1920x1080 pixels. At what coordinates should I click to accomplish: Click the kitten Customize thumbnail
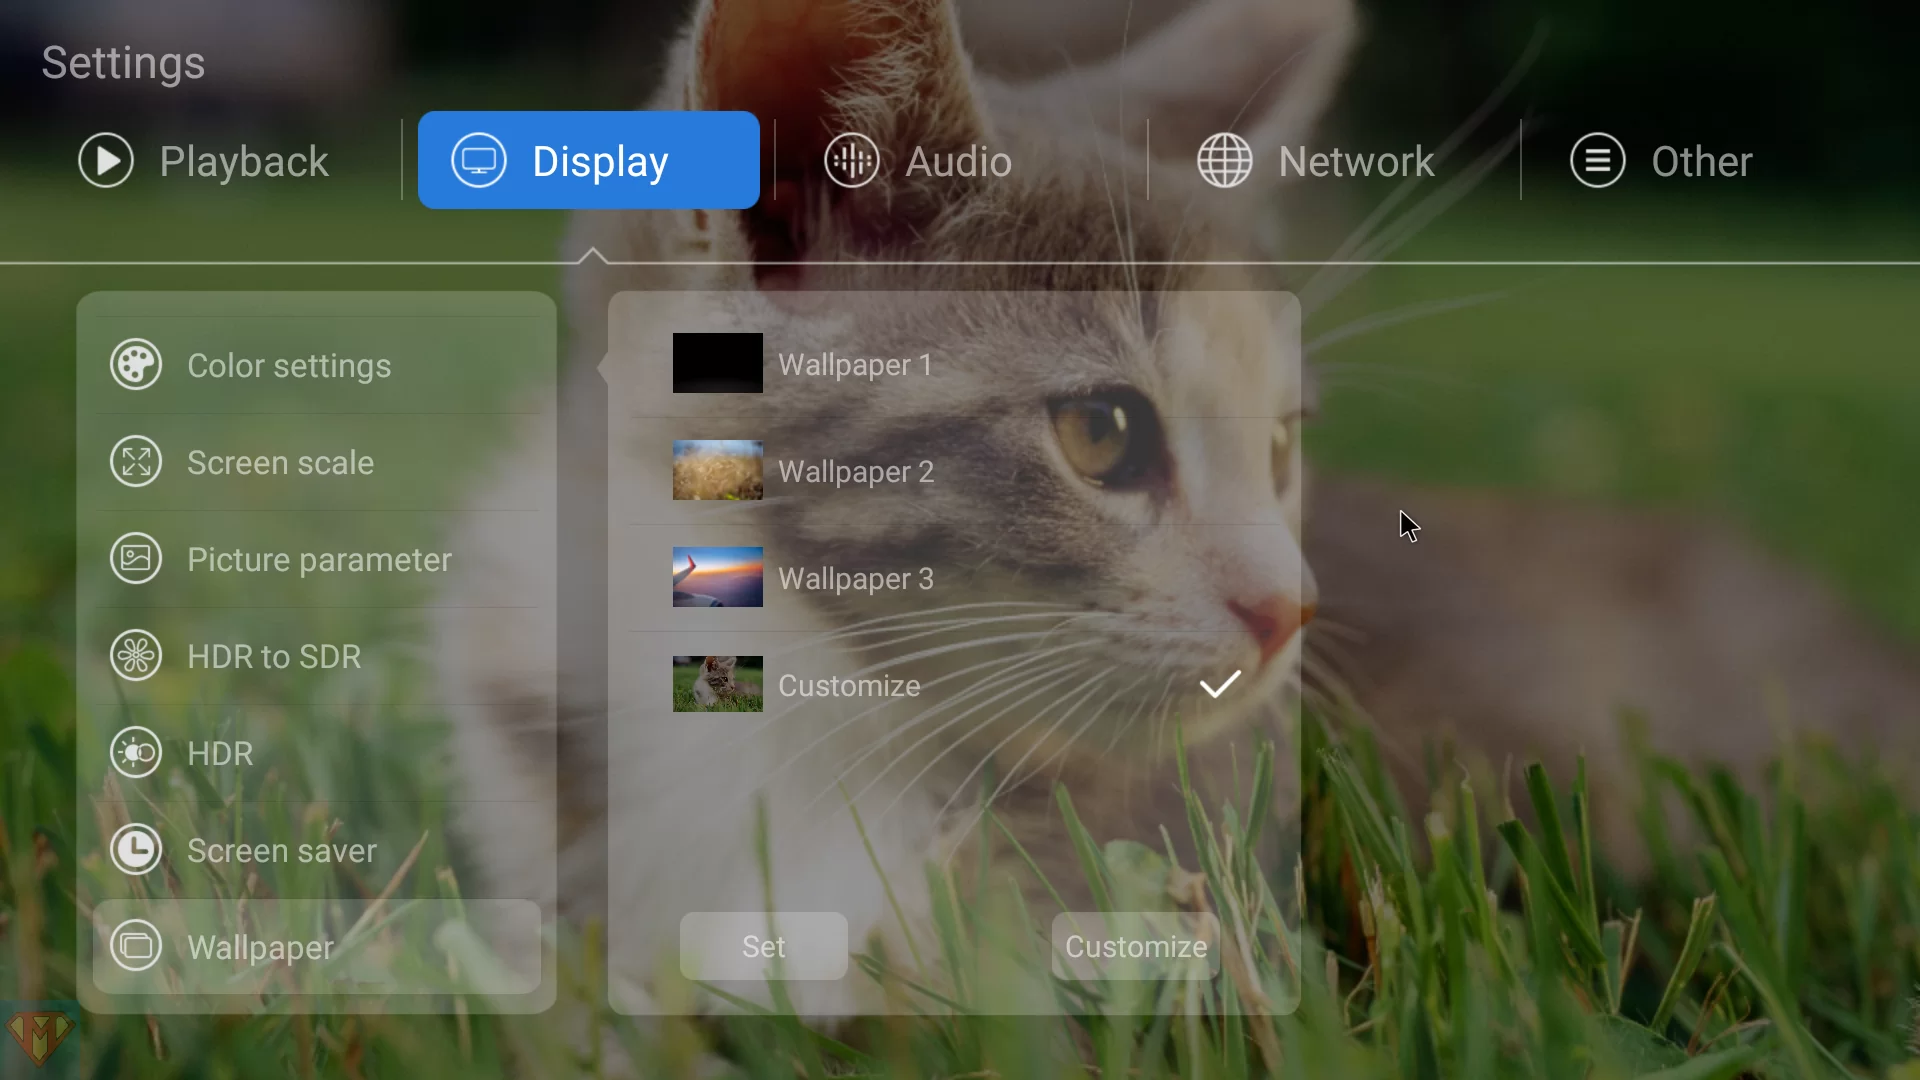pos(717,684)
